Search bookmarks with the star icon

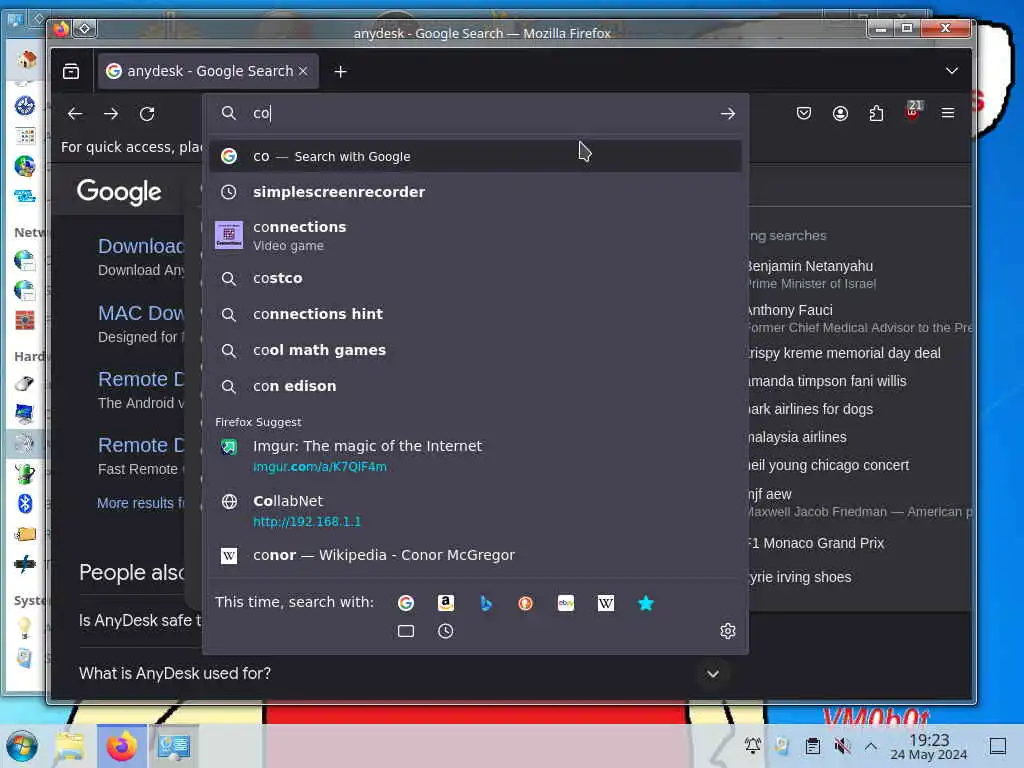[645, 603]
